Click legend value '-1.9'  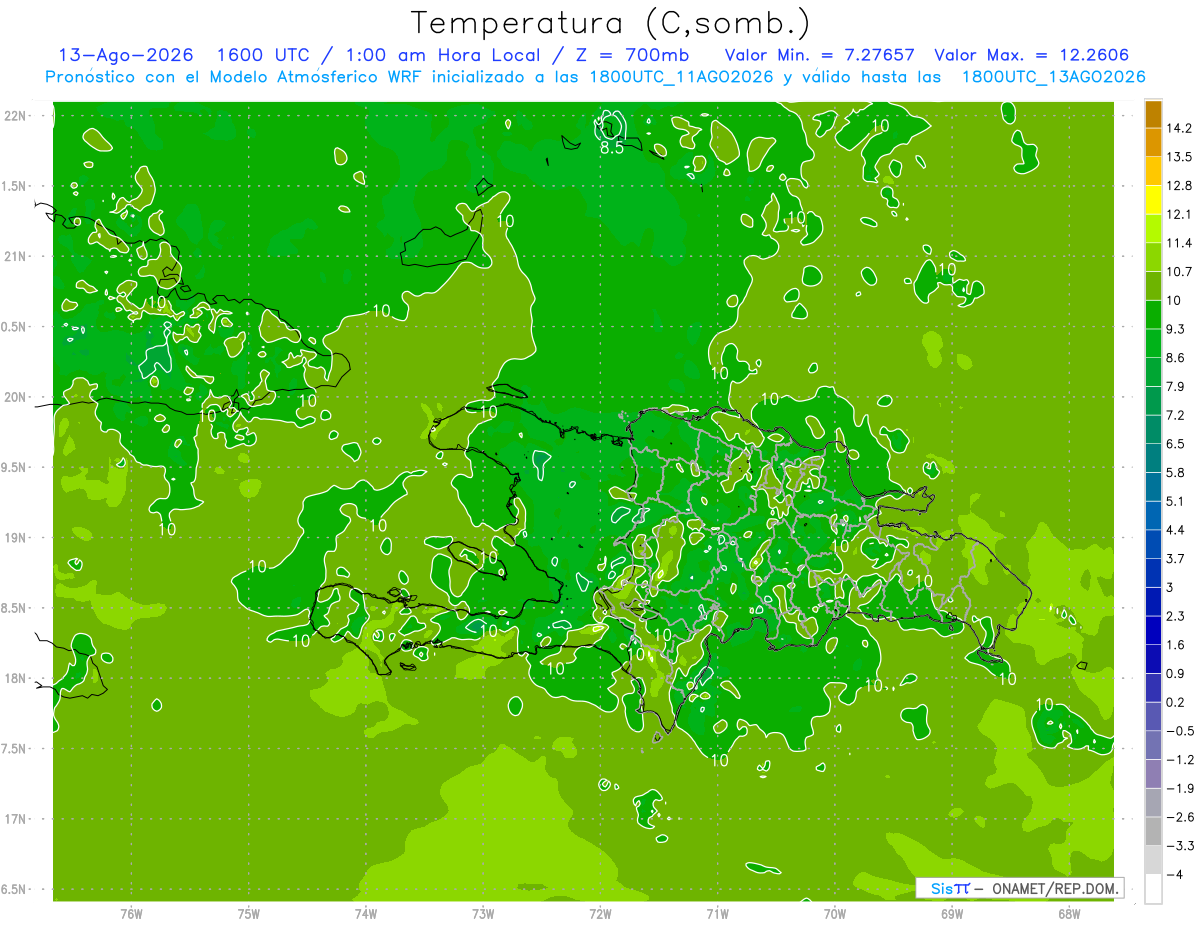pyautogui.click(x=1180, y=788)
